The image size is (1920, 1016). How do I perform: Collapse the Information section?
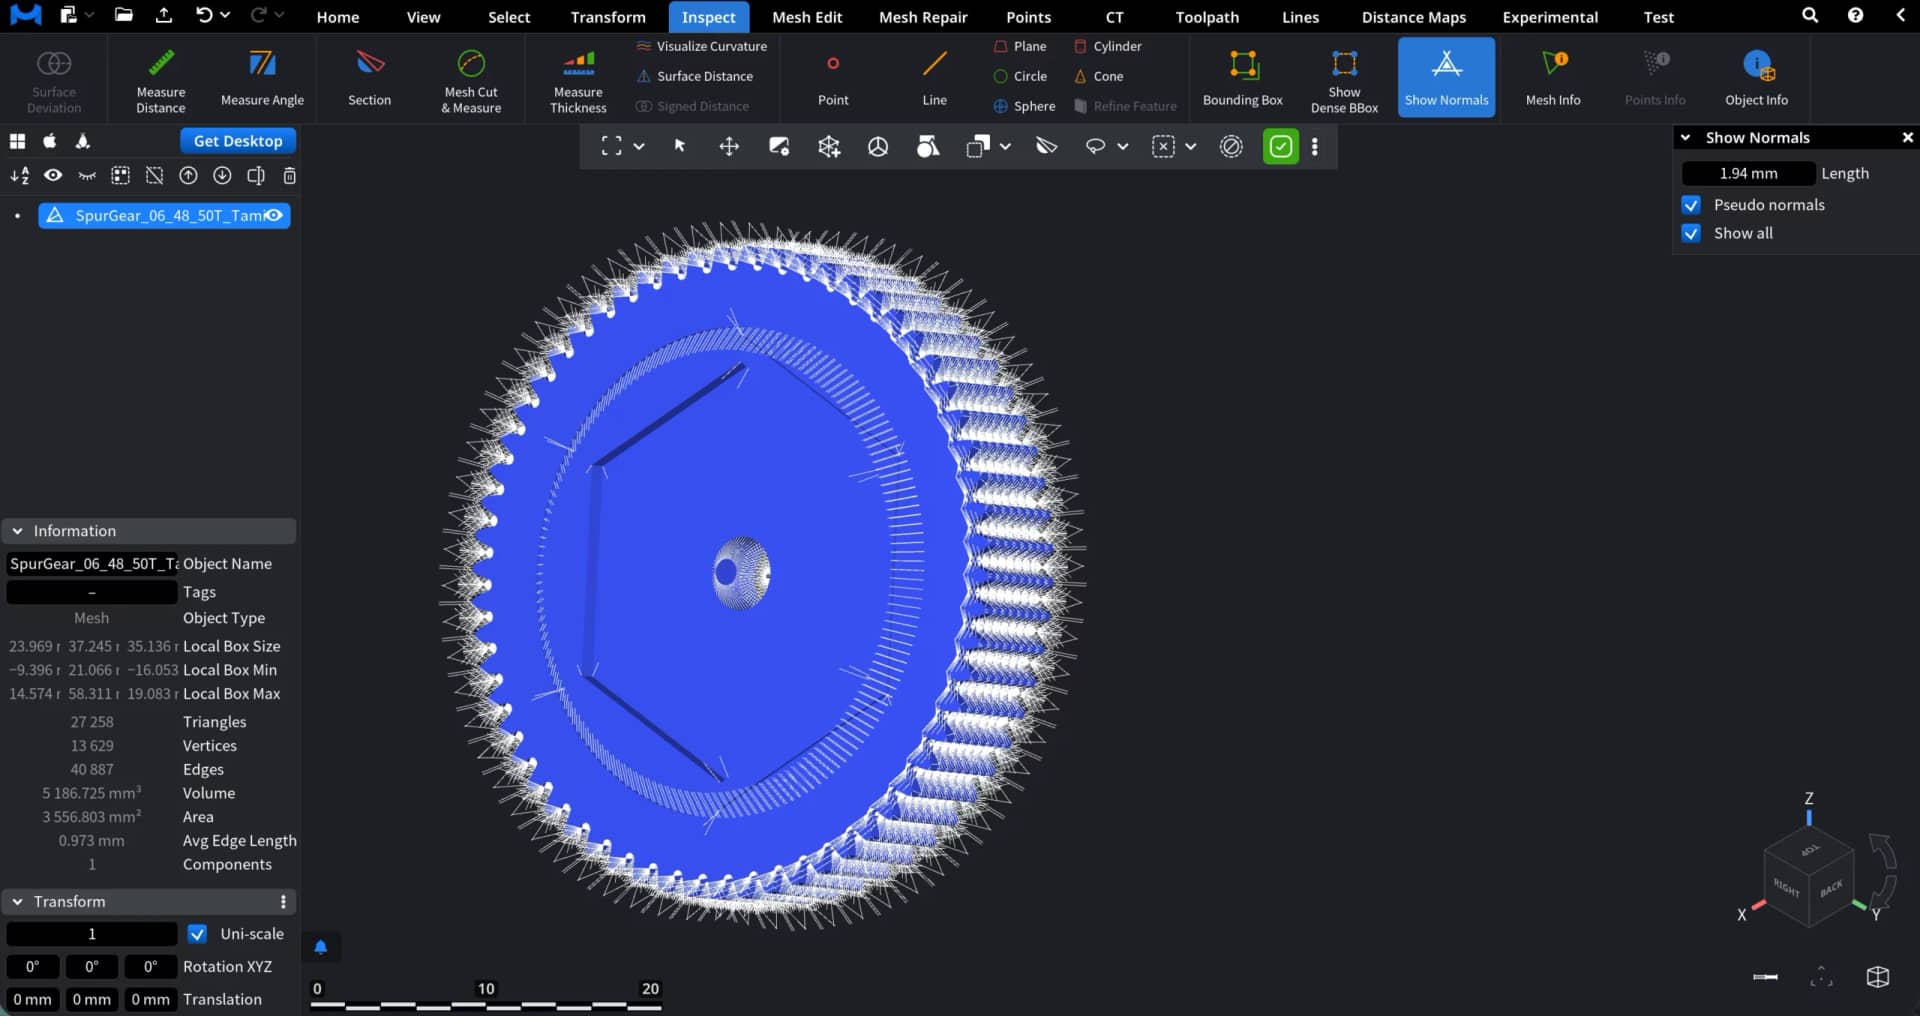click(x=17, y=531)
